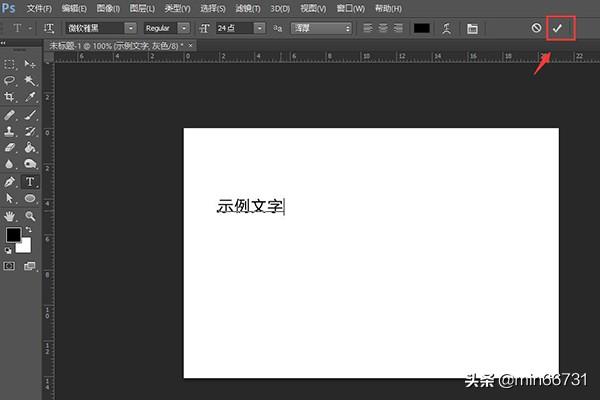Cancel current text edits
Viewport: 600px width, 400px height.
pyautogui.click(x=536, y=28)
